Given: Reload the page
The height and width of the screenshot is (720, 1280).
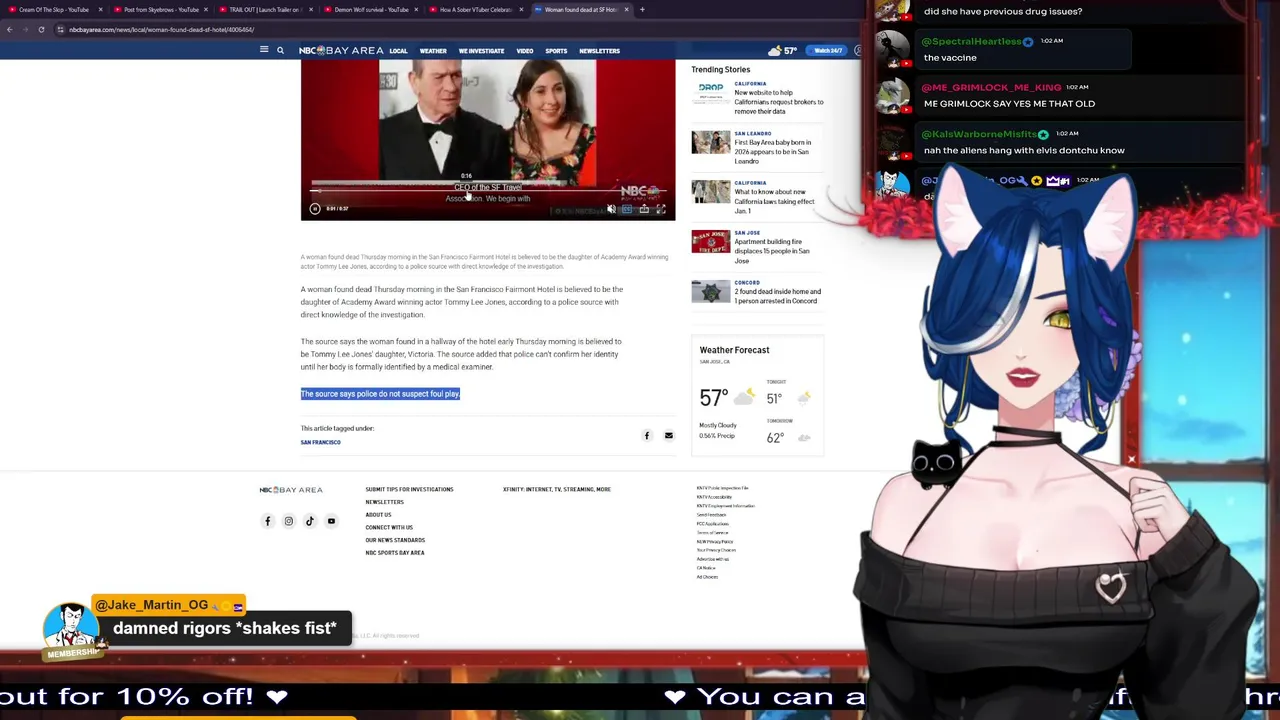Looking at the screenshot, I should [x=41, y=29].
